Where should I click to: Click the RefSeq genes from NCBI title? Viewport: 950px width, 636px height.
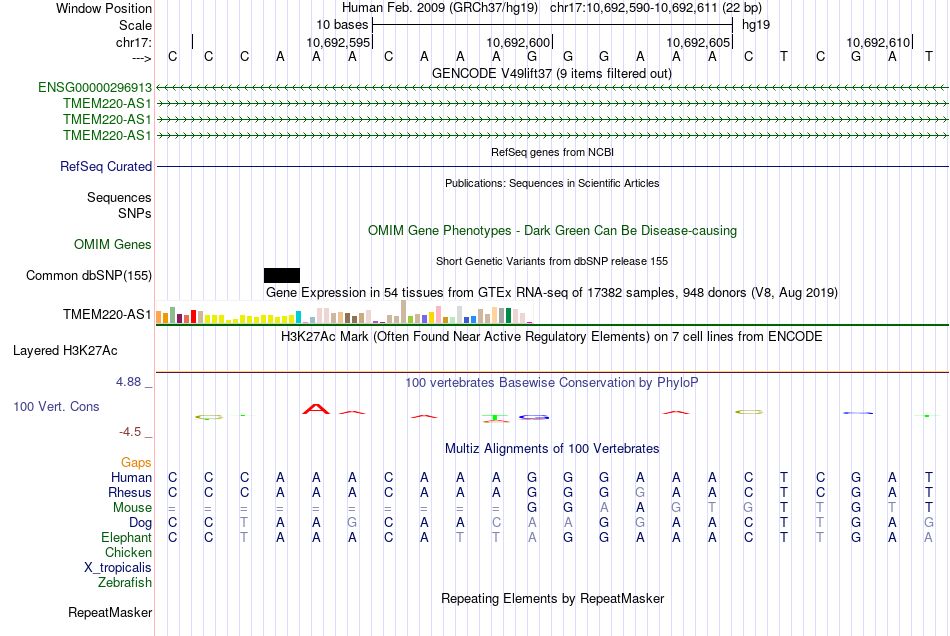tap(552, 152)
